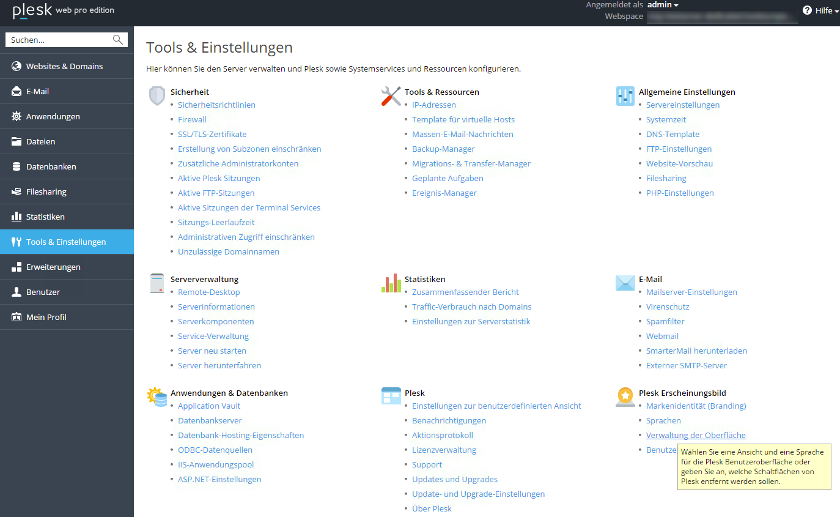Open Ereignis-Manager link

(x=444, y=193)
